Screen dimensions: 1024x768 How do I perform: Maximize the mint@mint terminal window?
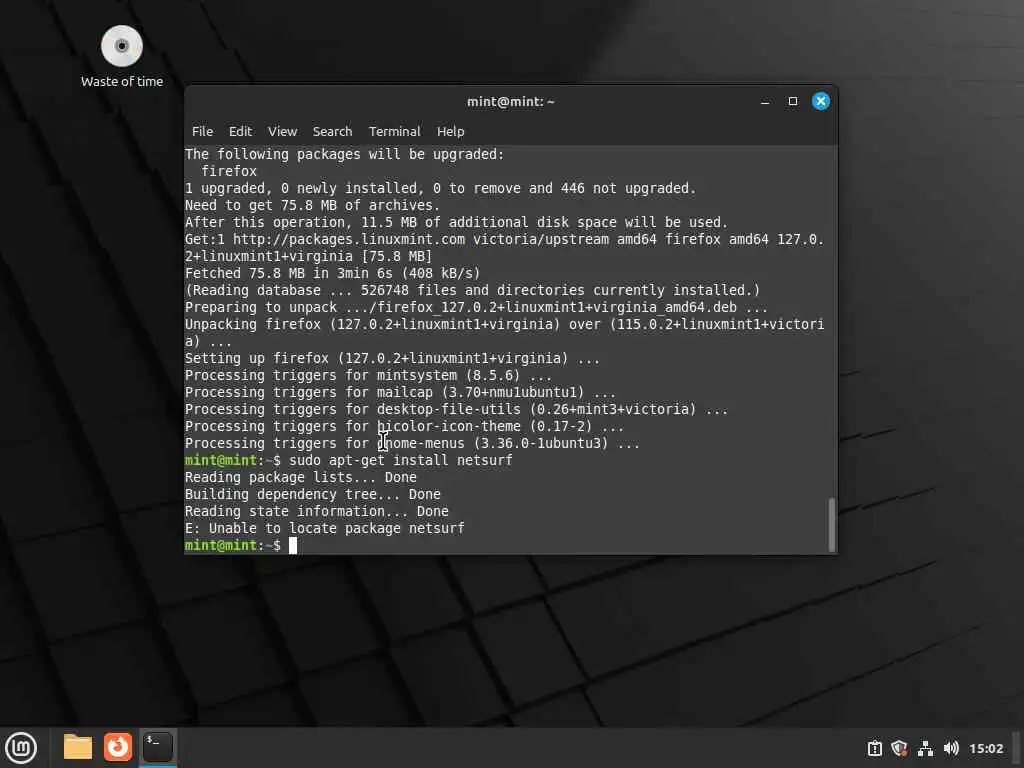pyautogui.click(x=793, y=101)
